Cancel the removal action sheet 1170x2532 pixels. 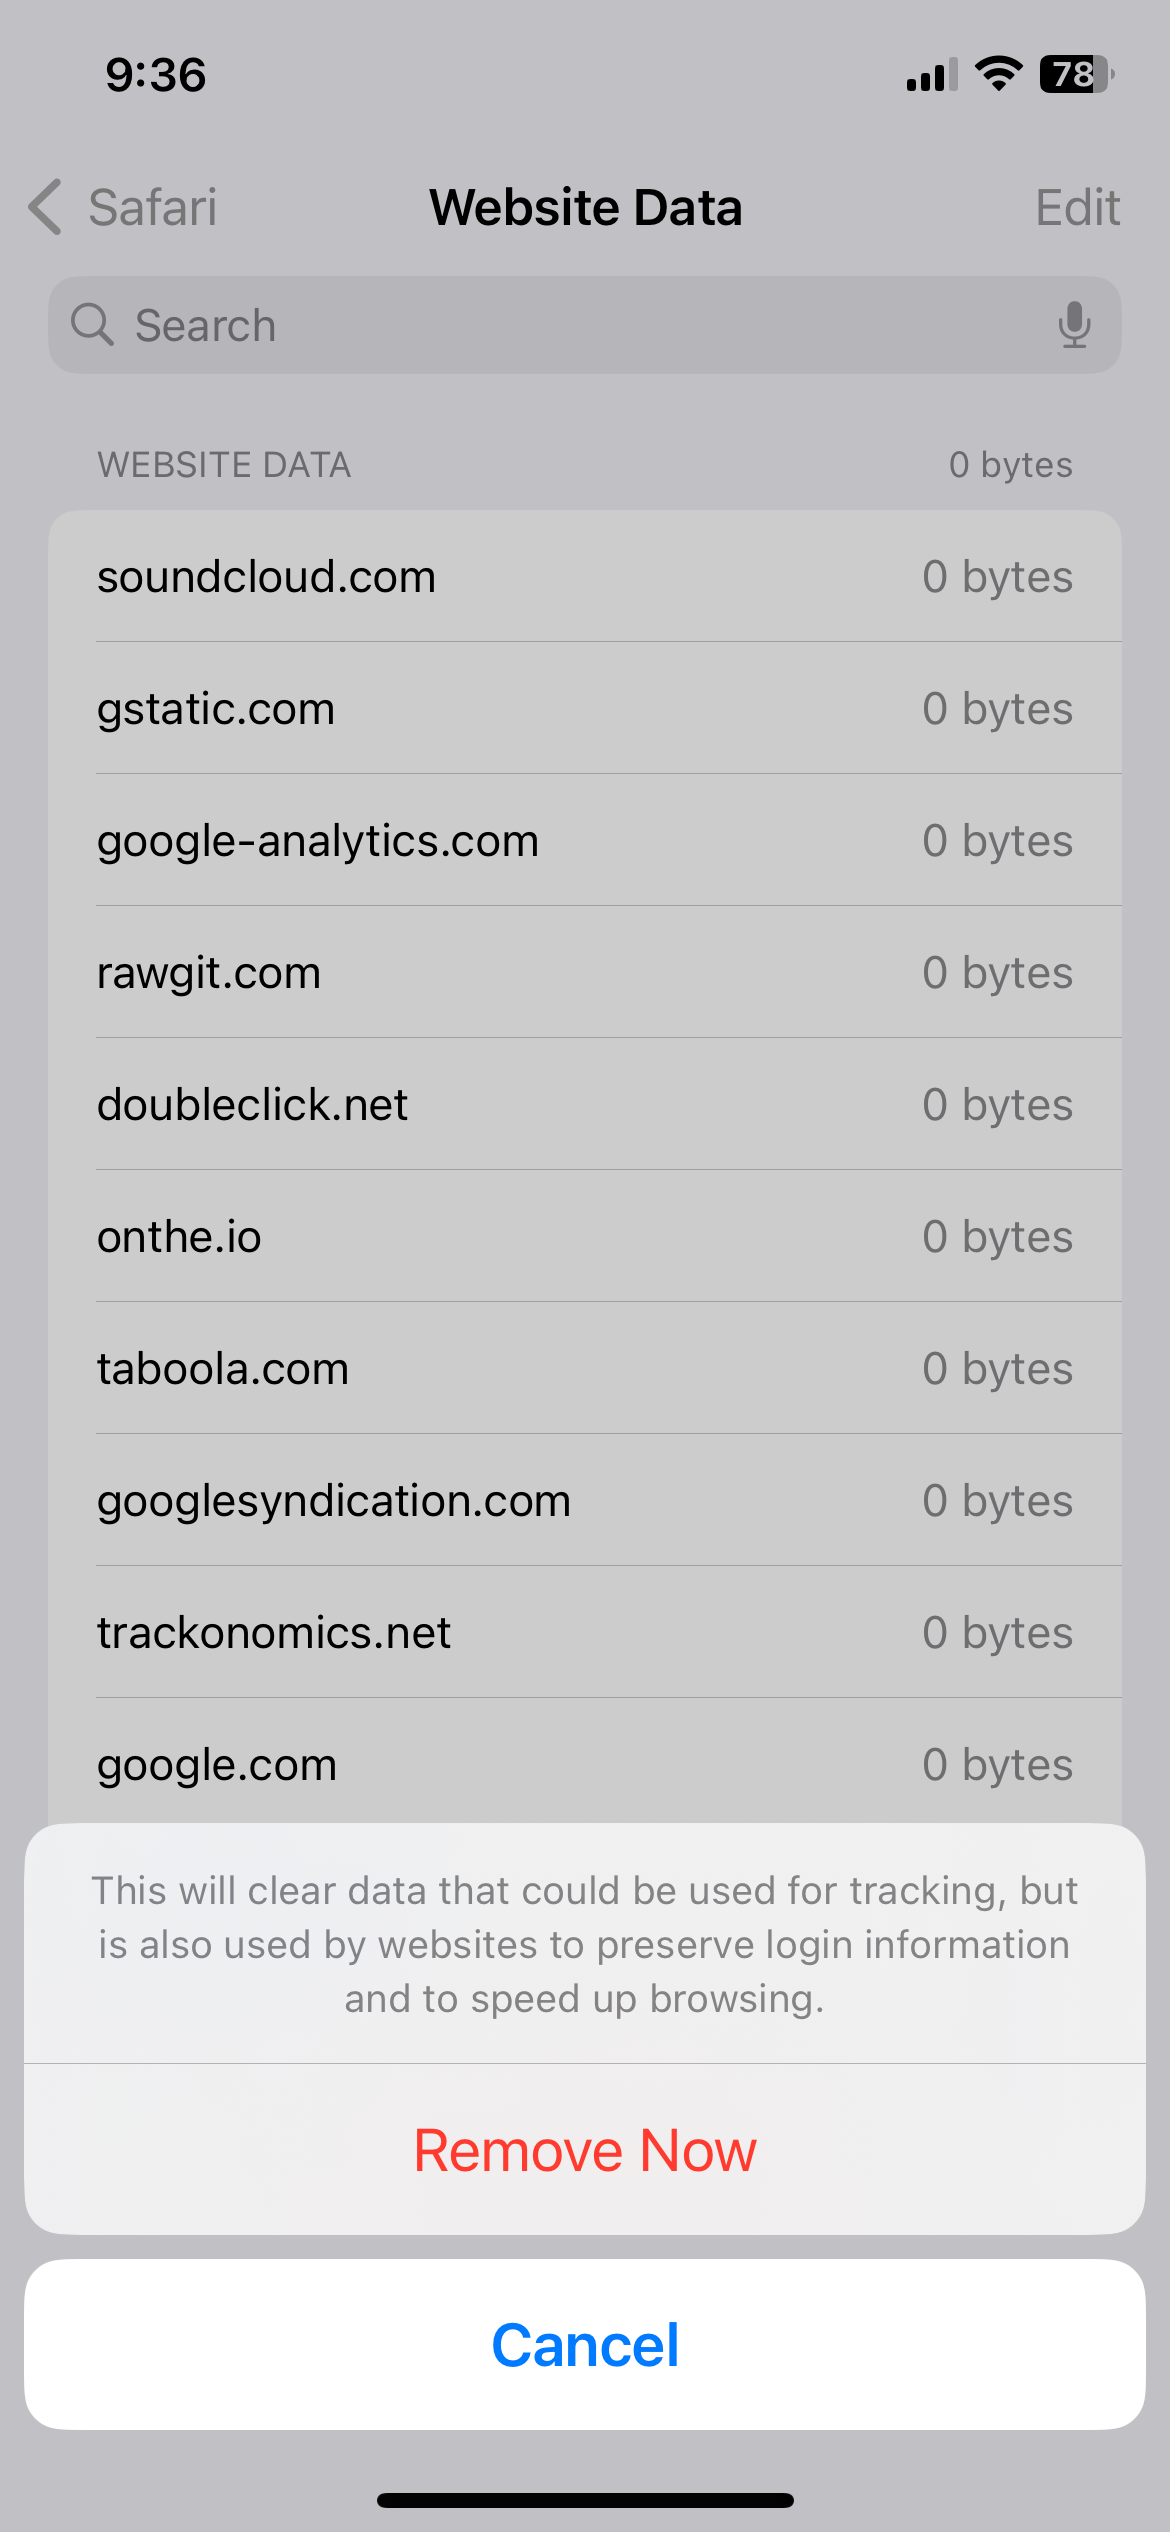pyautogui.click(x=585, y=2344)
